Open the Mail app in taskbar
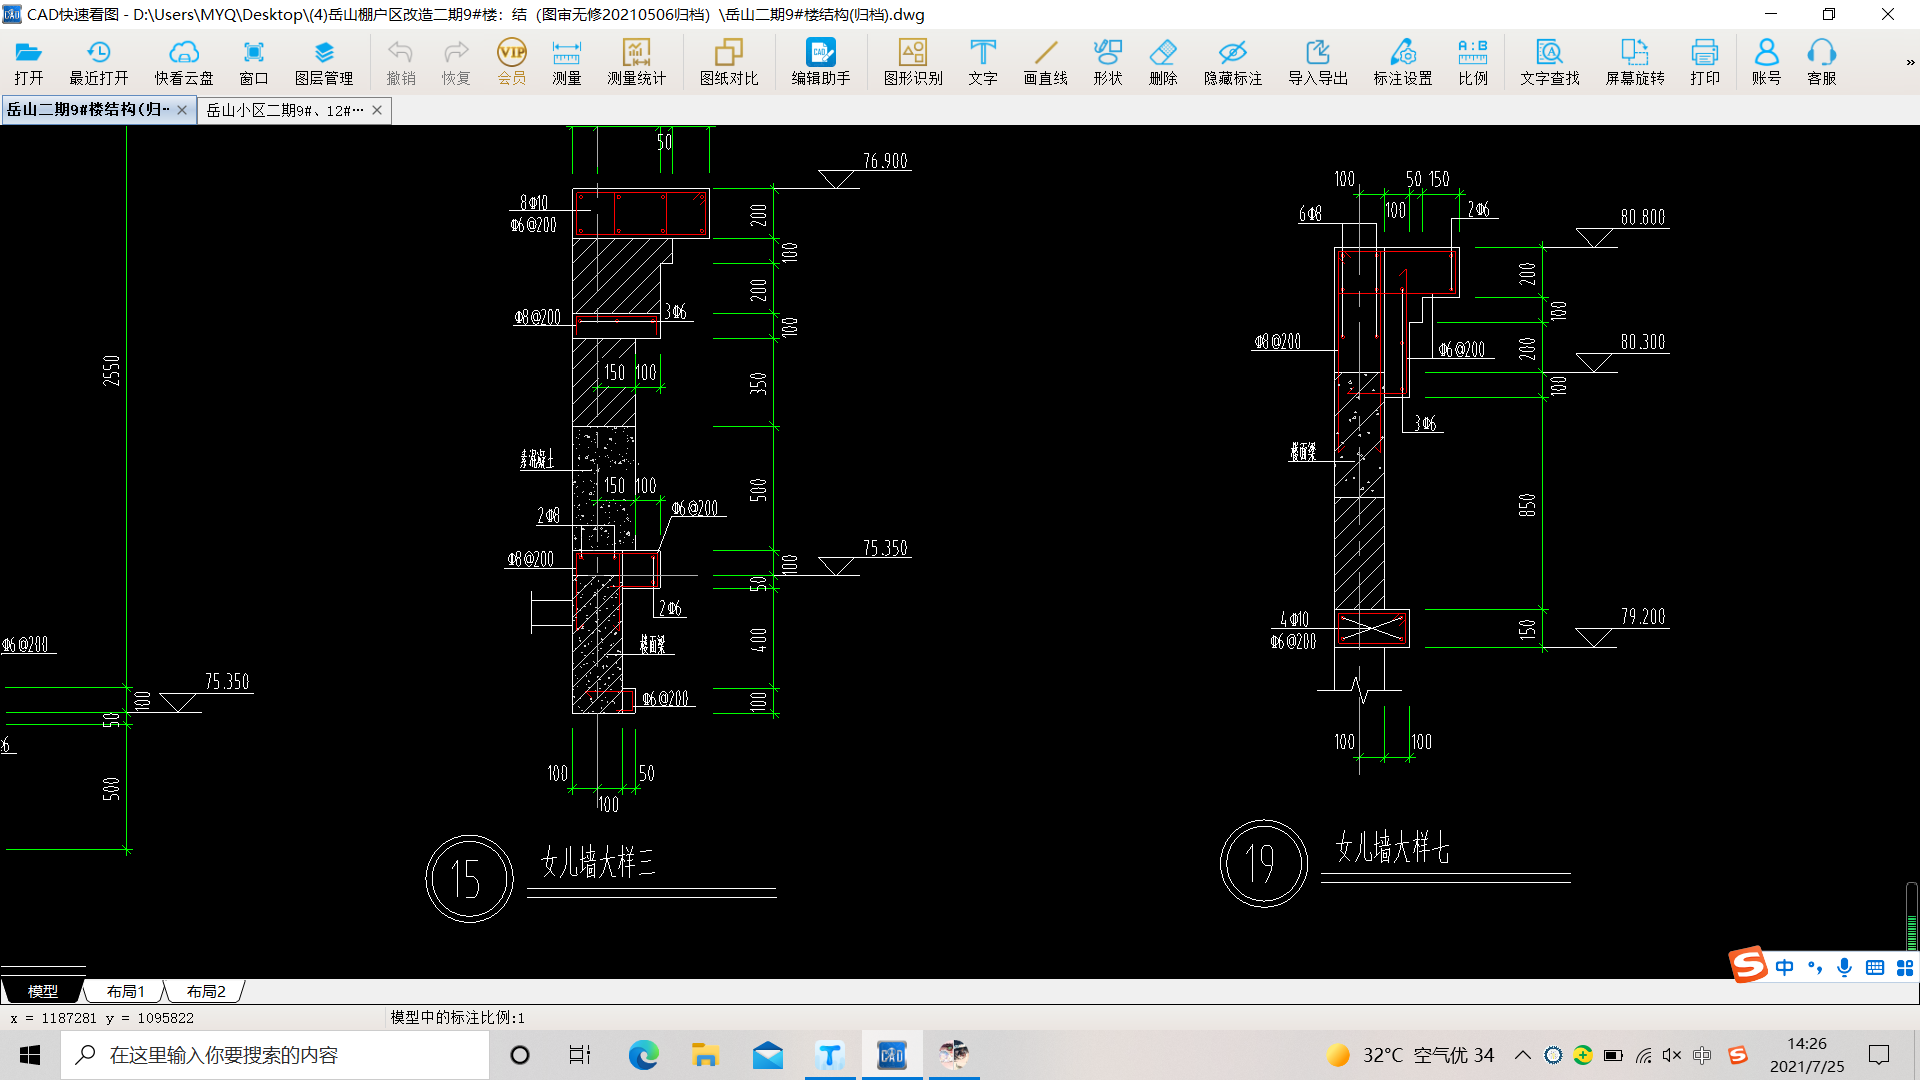 (767, 1055)
